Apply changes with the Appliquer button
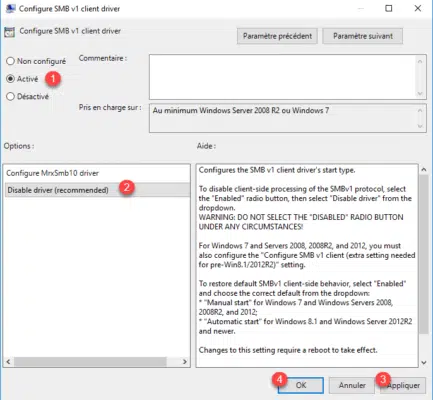 tap(403, 385)
